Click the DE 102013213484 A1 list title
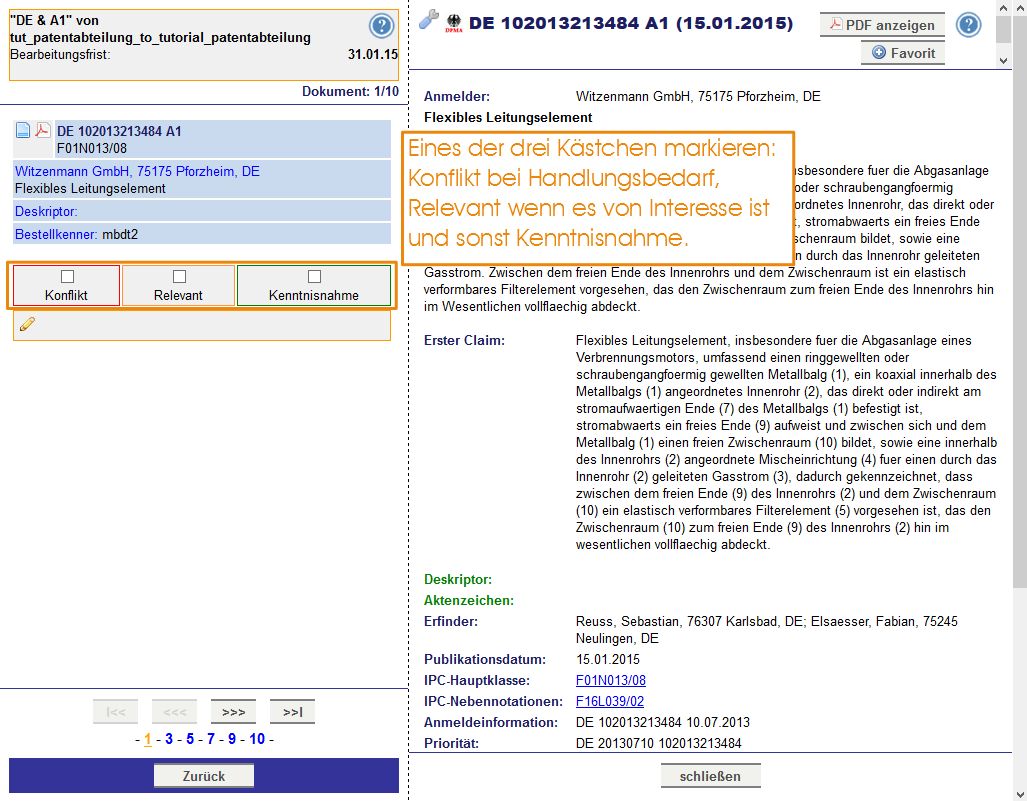This screenshot has width=1027, height=801. (x=119, y=131)
